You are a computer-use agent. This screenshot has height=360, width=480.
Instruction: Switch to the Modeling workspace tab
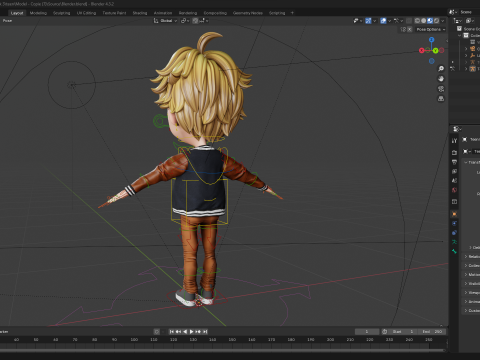pos(38,13)
